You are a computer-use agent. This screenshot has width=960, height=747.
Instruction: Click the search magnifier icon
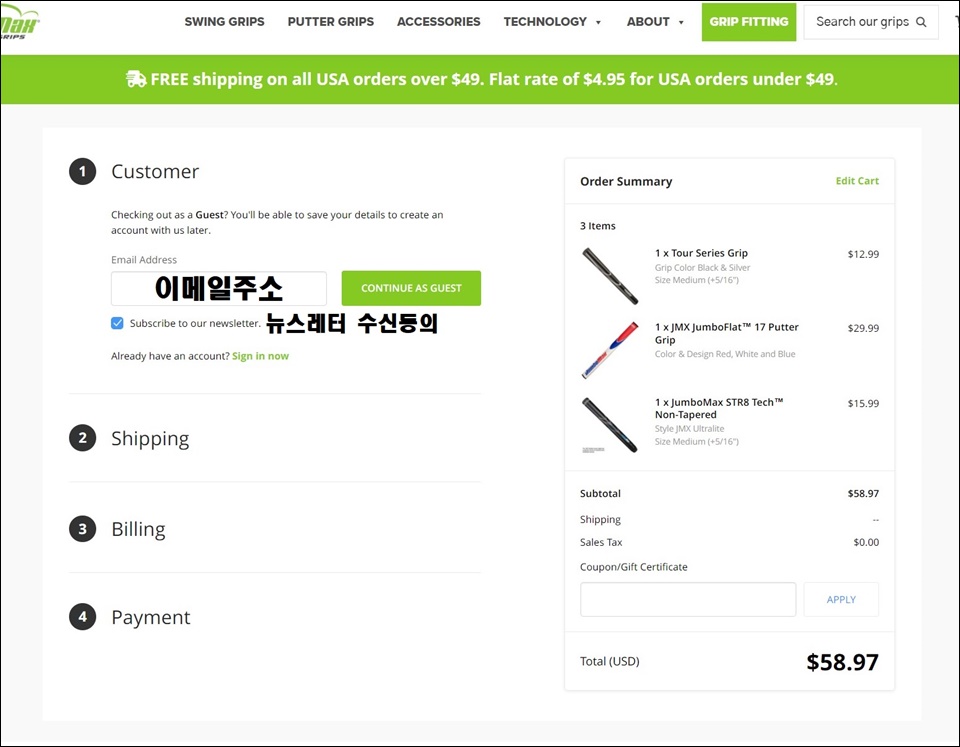(921, 22)
